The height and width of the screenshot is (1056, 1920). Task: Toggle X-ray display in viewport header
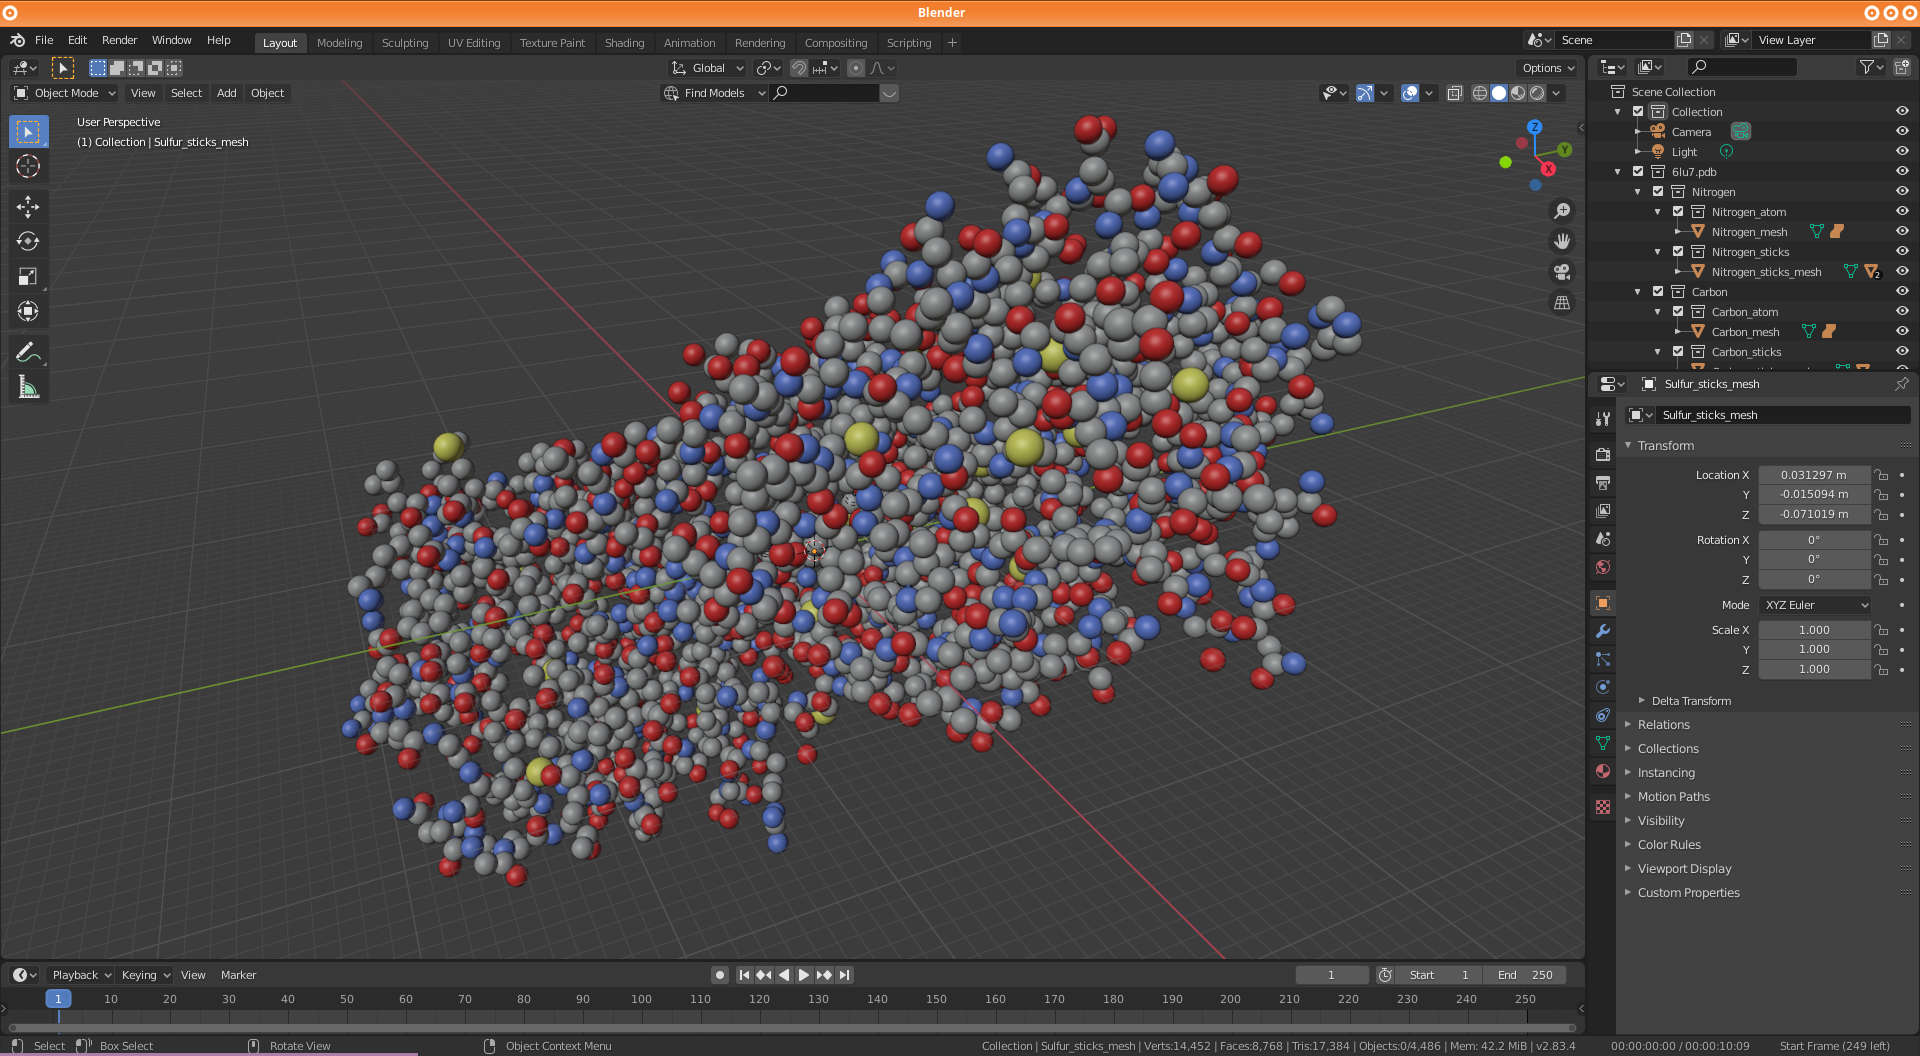click(x=1455, y=93)
